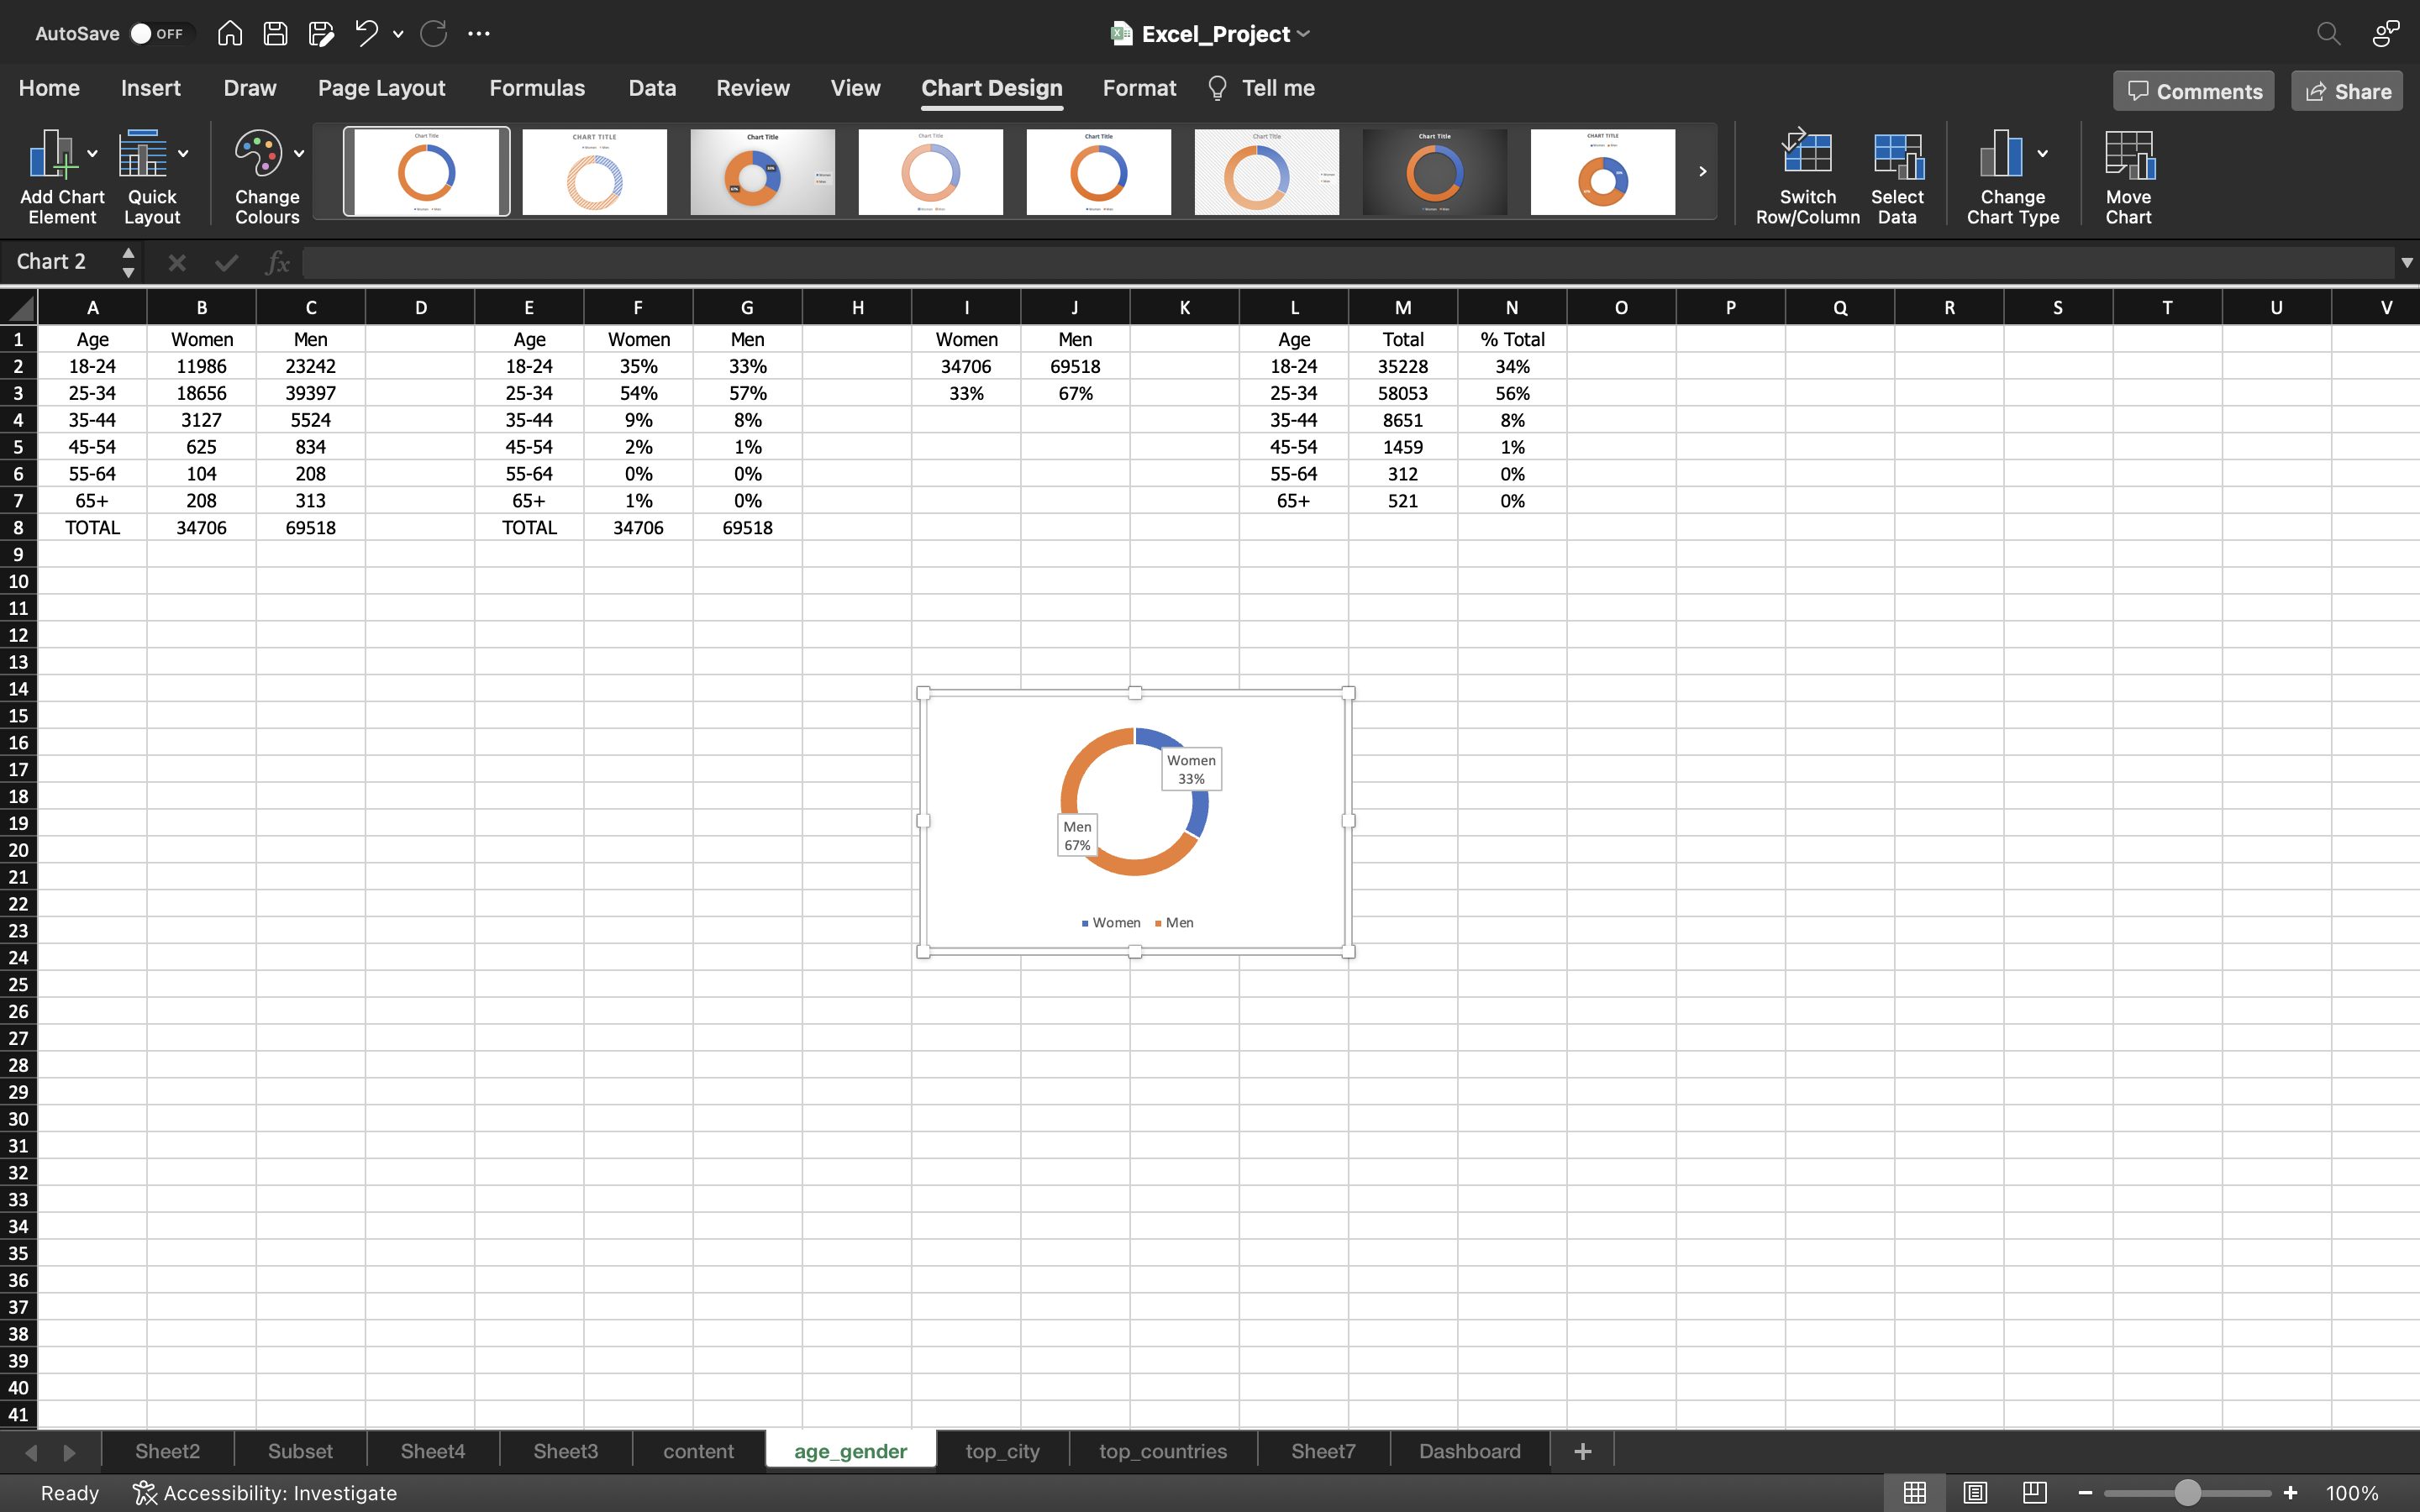Click the blue Women legend swatch
Screen dimensions: 2420x1512
click(x=1085, y=923)
